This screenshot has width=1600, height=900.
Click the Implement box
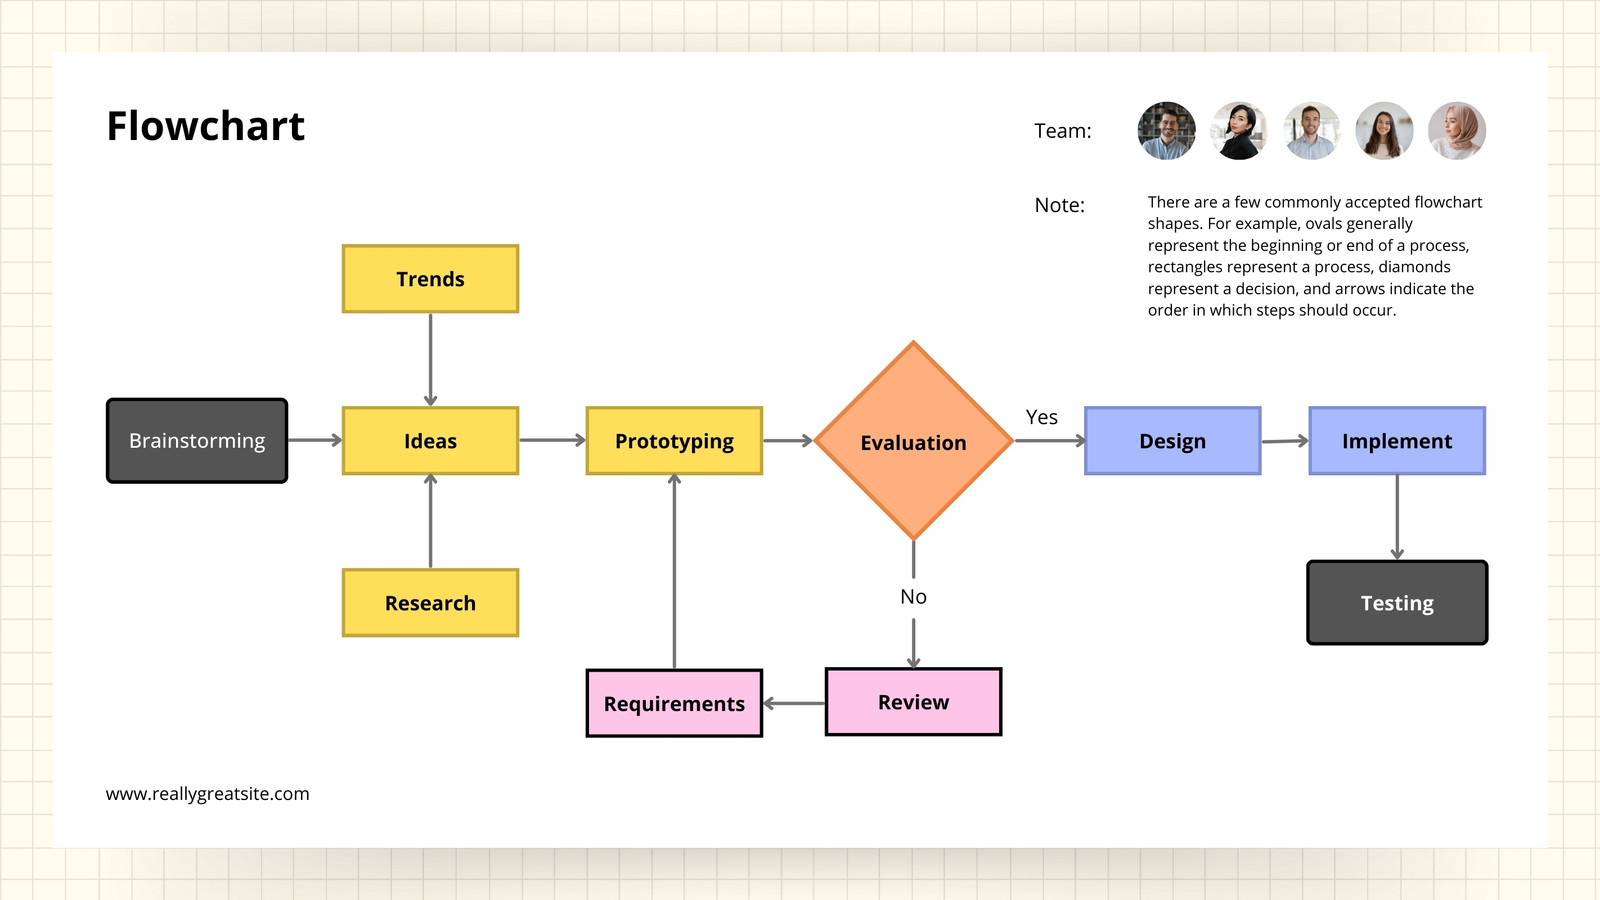[1397, 441]
